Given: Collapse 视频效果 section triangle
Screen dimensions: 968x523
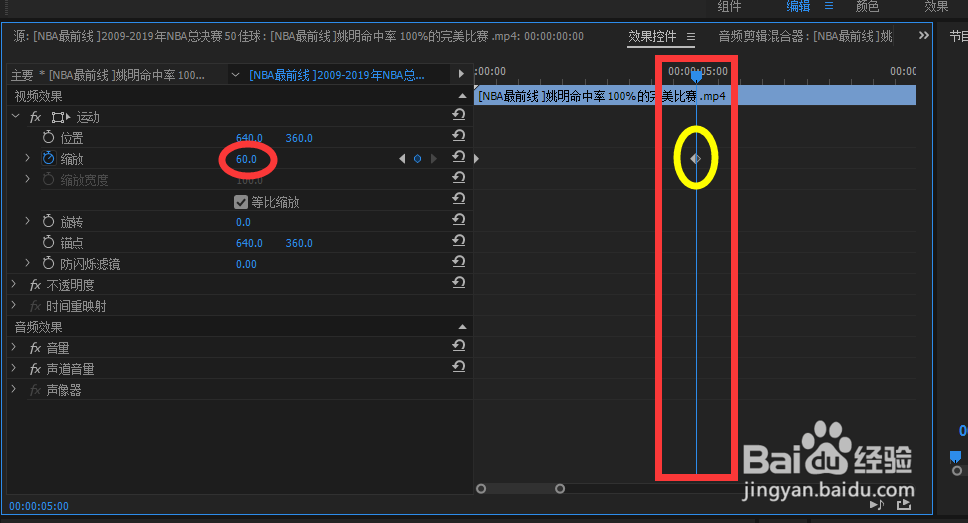Looking at the screenshot, I should tap(462, 96).
